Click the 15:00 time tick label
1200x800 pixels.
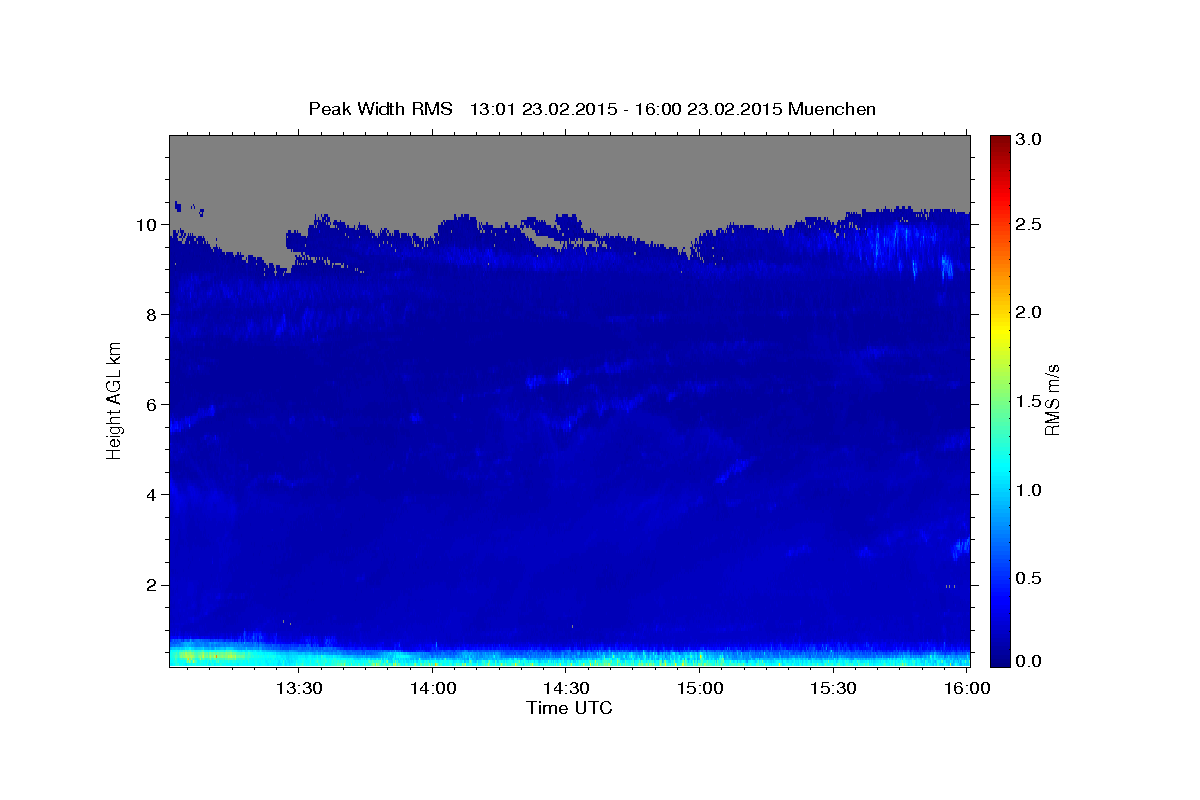(700, 689)
